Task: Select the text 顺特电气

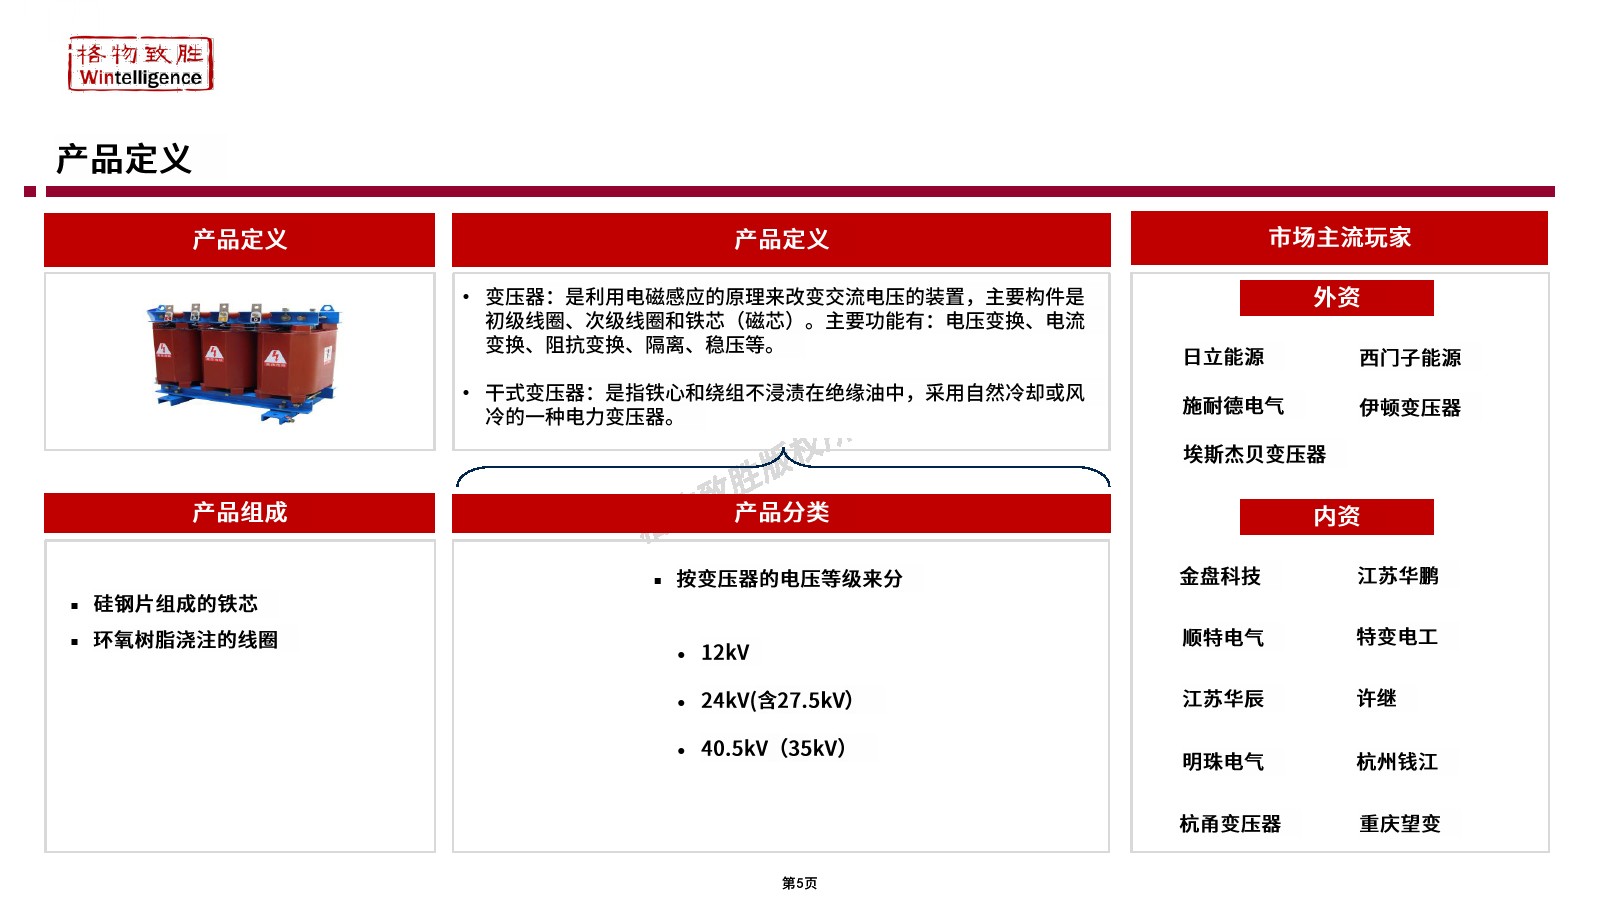Action: (1223, 638)
